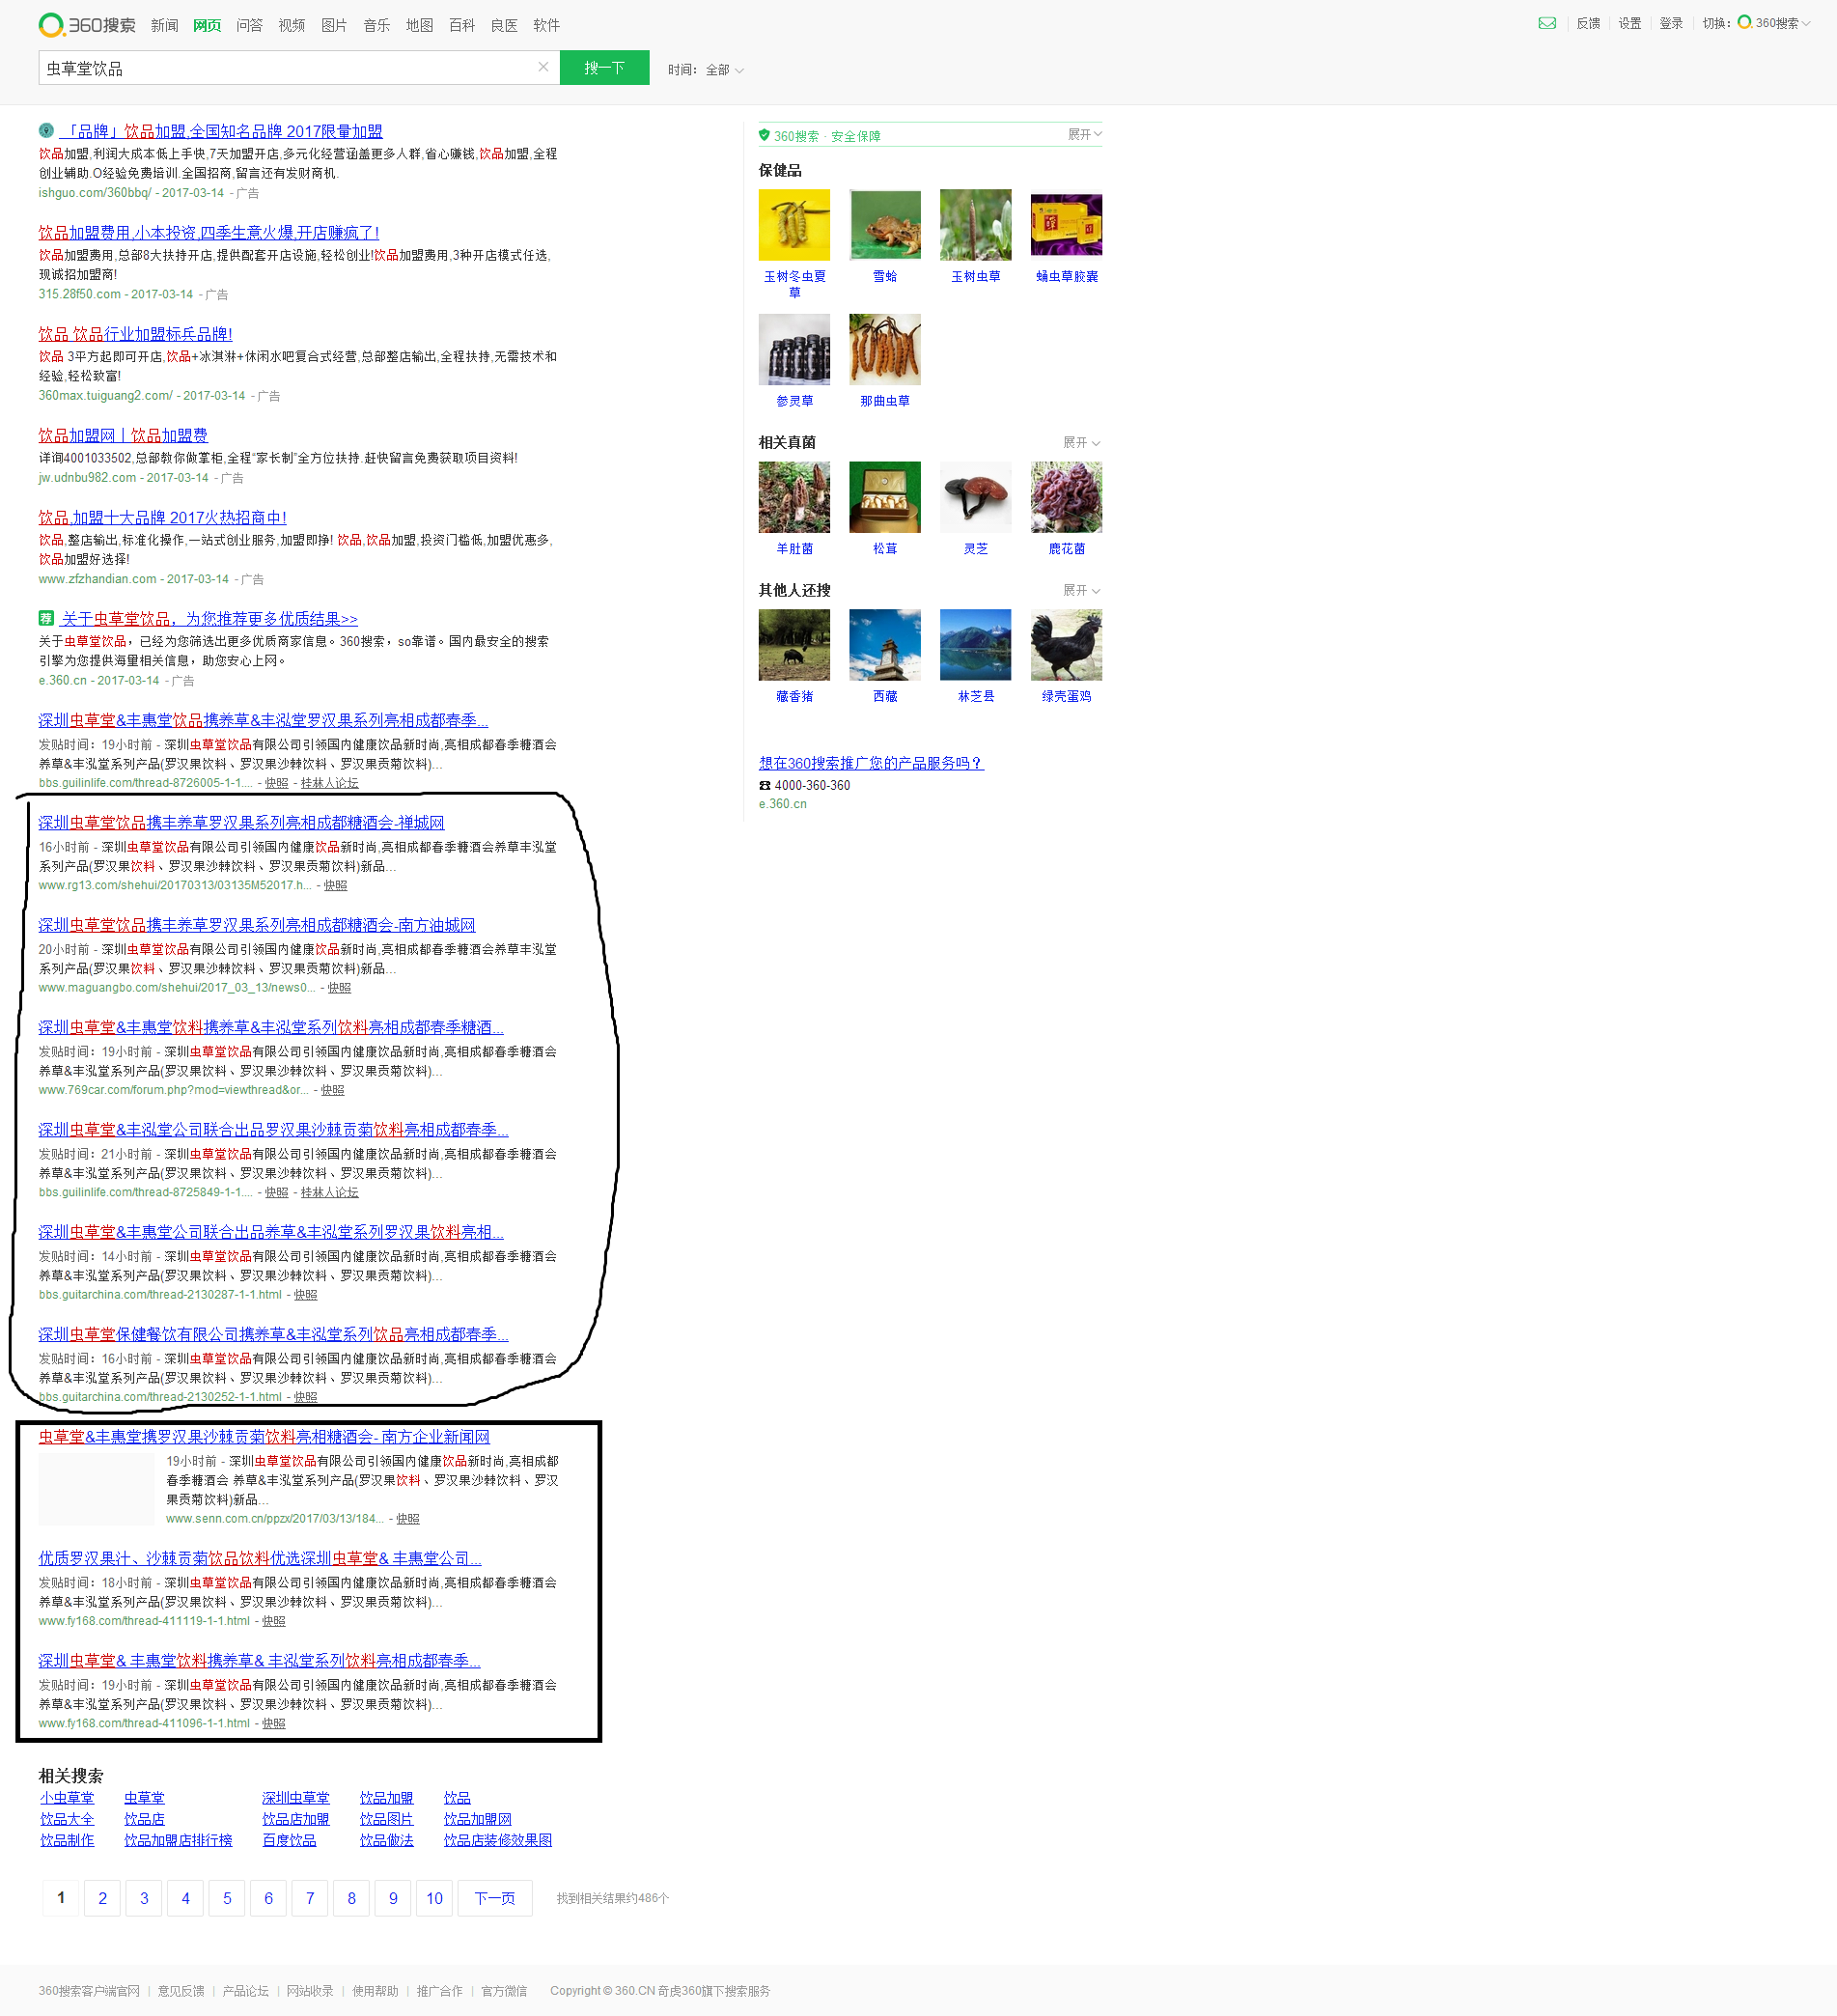
Task: Click the shield icon beside 360搜索 安全保障
Action: pos(764,135)
